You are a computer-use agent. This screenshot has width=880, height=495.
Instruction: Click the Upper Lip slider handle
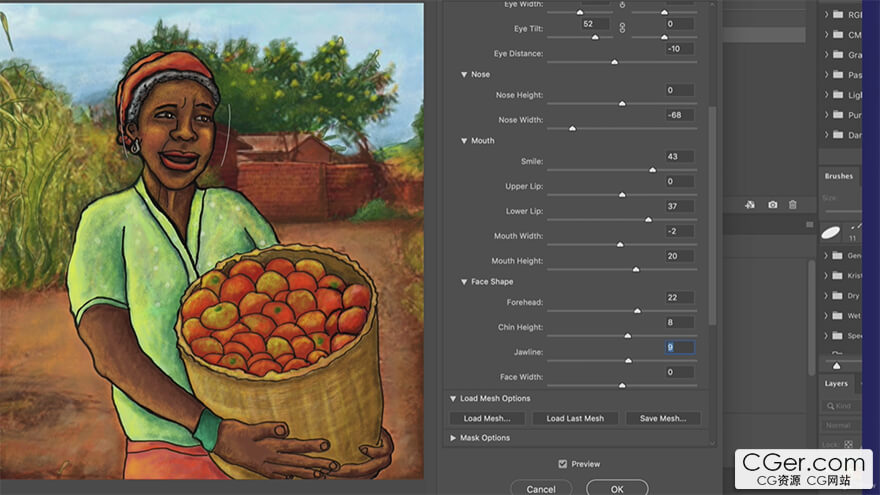tap(622, 194)
